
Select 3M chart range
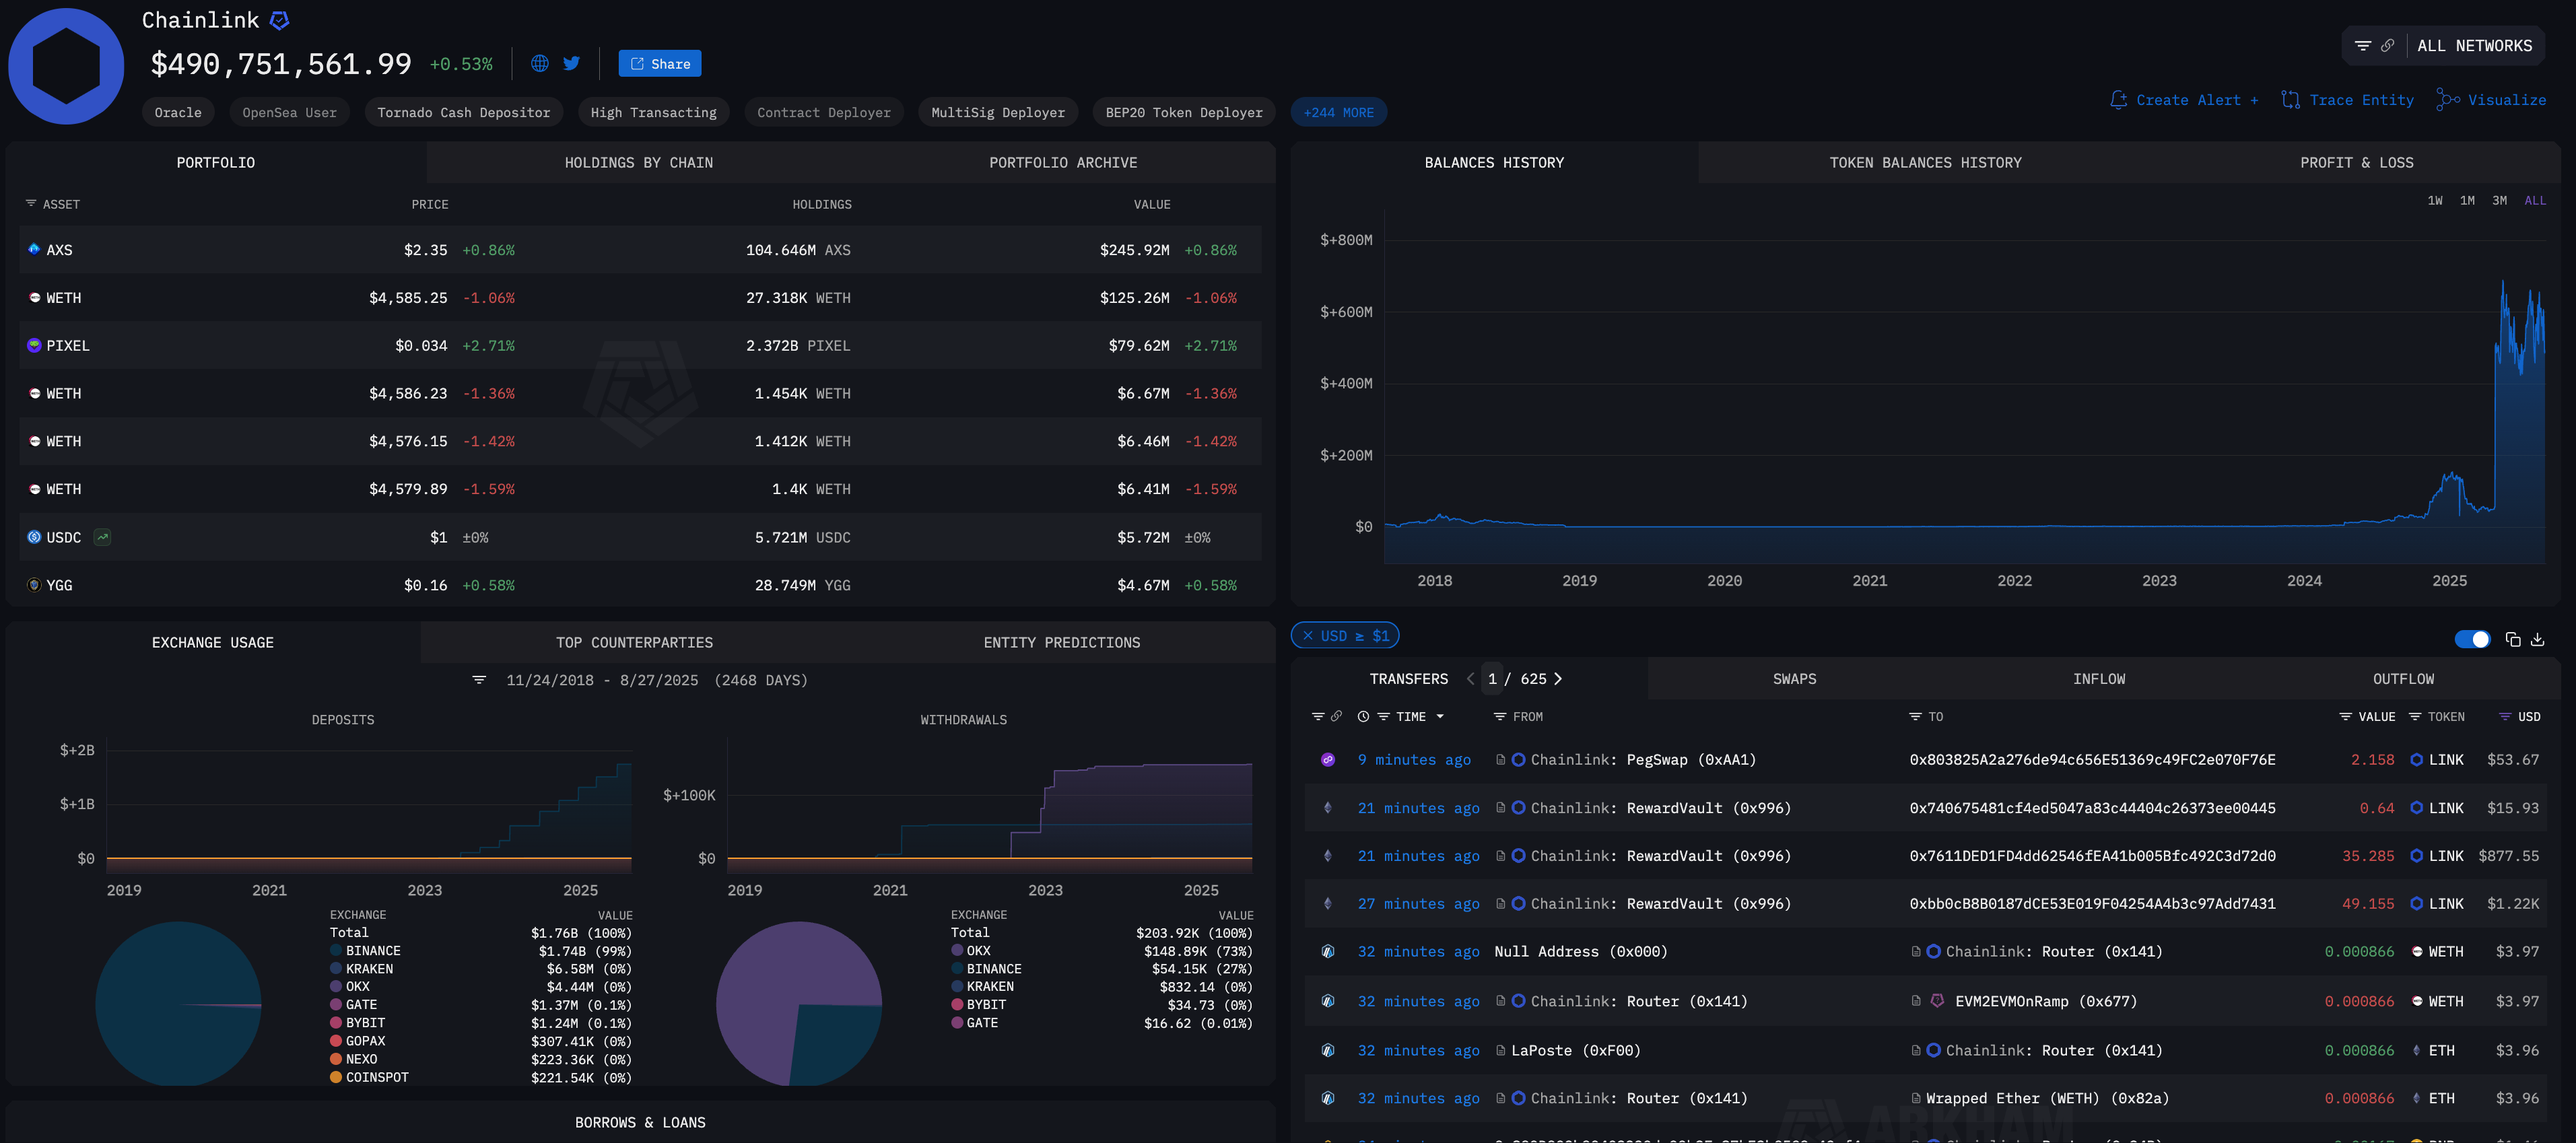tap(2499, 200)
